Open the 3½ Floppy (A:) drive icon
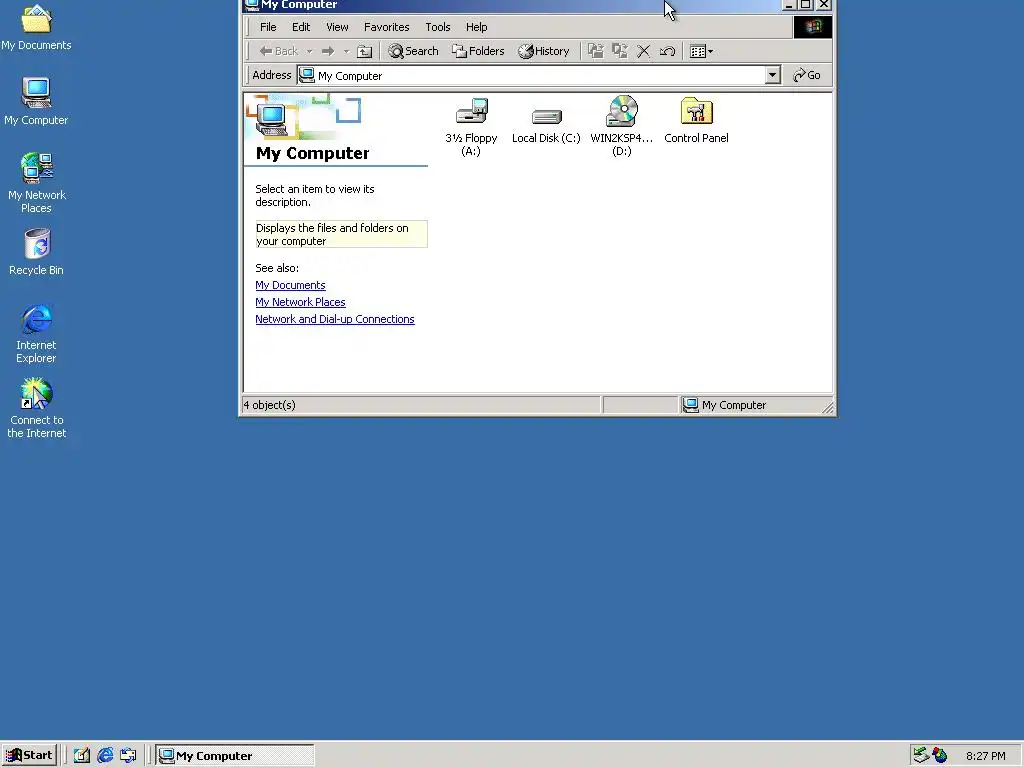The width and height of the screenshot is (1024, 768). coord(471,127)
